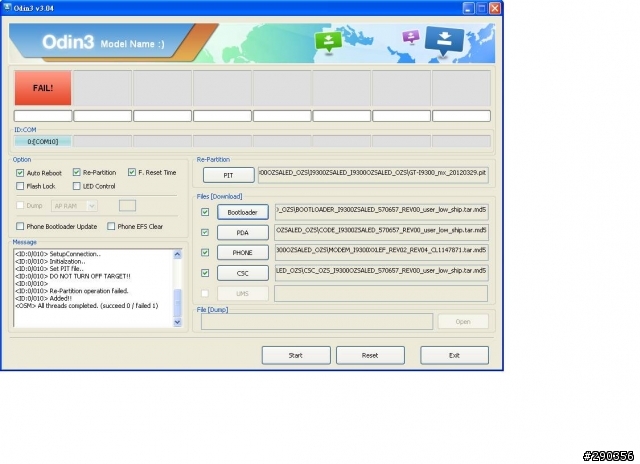Click the PDA CODE file path field
Screen dimensions: 640x464
(x=381, y=233)
